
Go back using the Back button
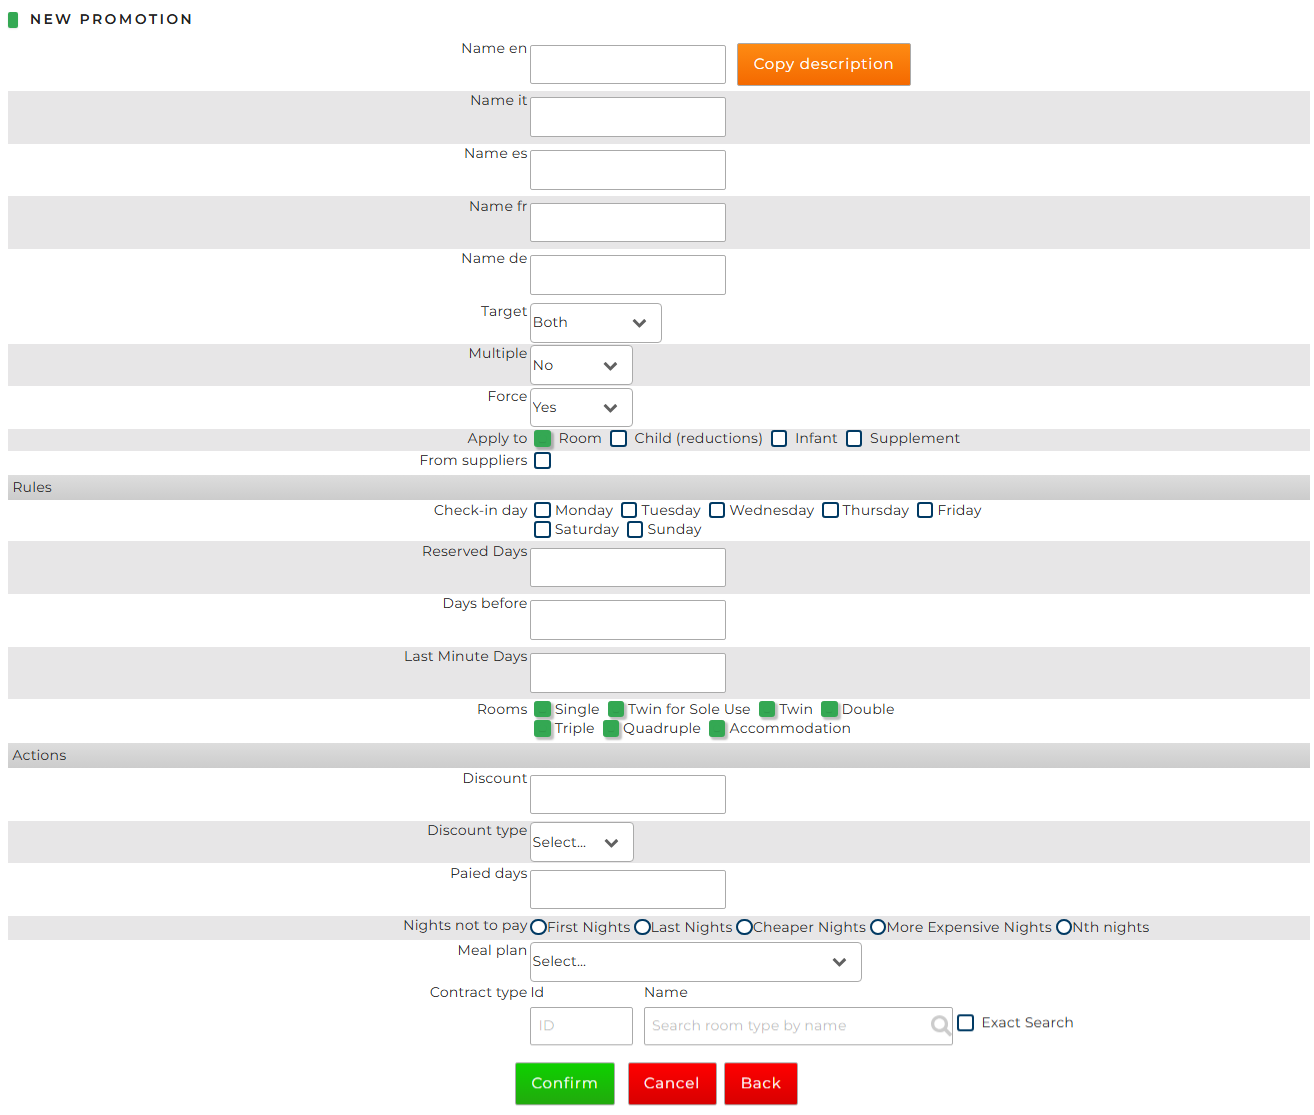coord(760,1083)
